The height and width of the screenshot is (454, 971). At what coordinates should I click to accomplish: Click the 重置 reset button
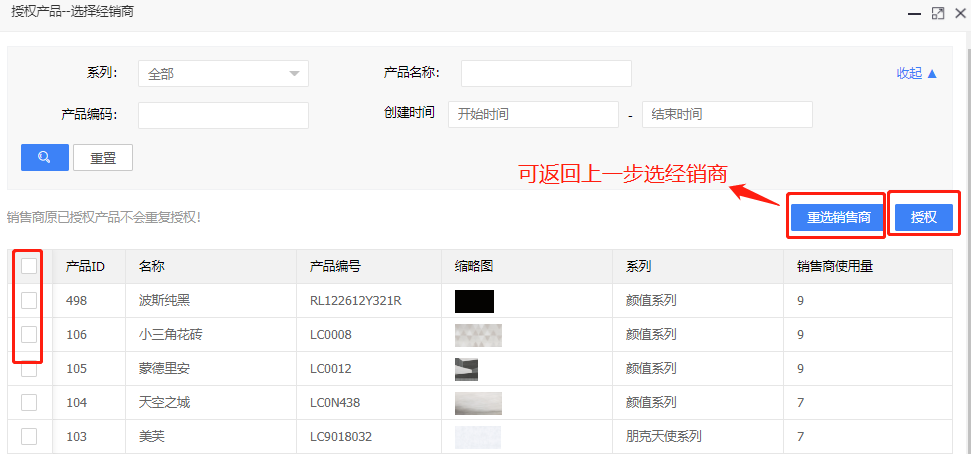[103, 158]
